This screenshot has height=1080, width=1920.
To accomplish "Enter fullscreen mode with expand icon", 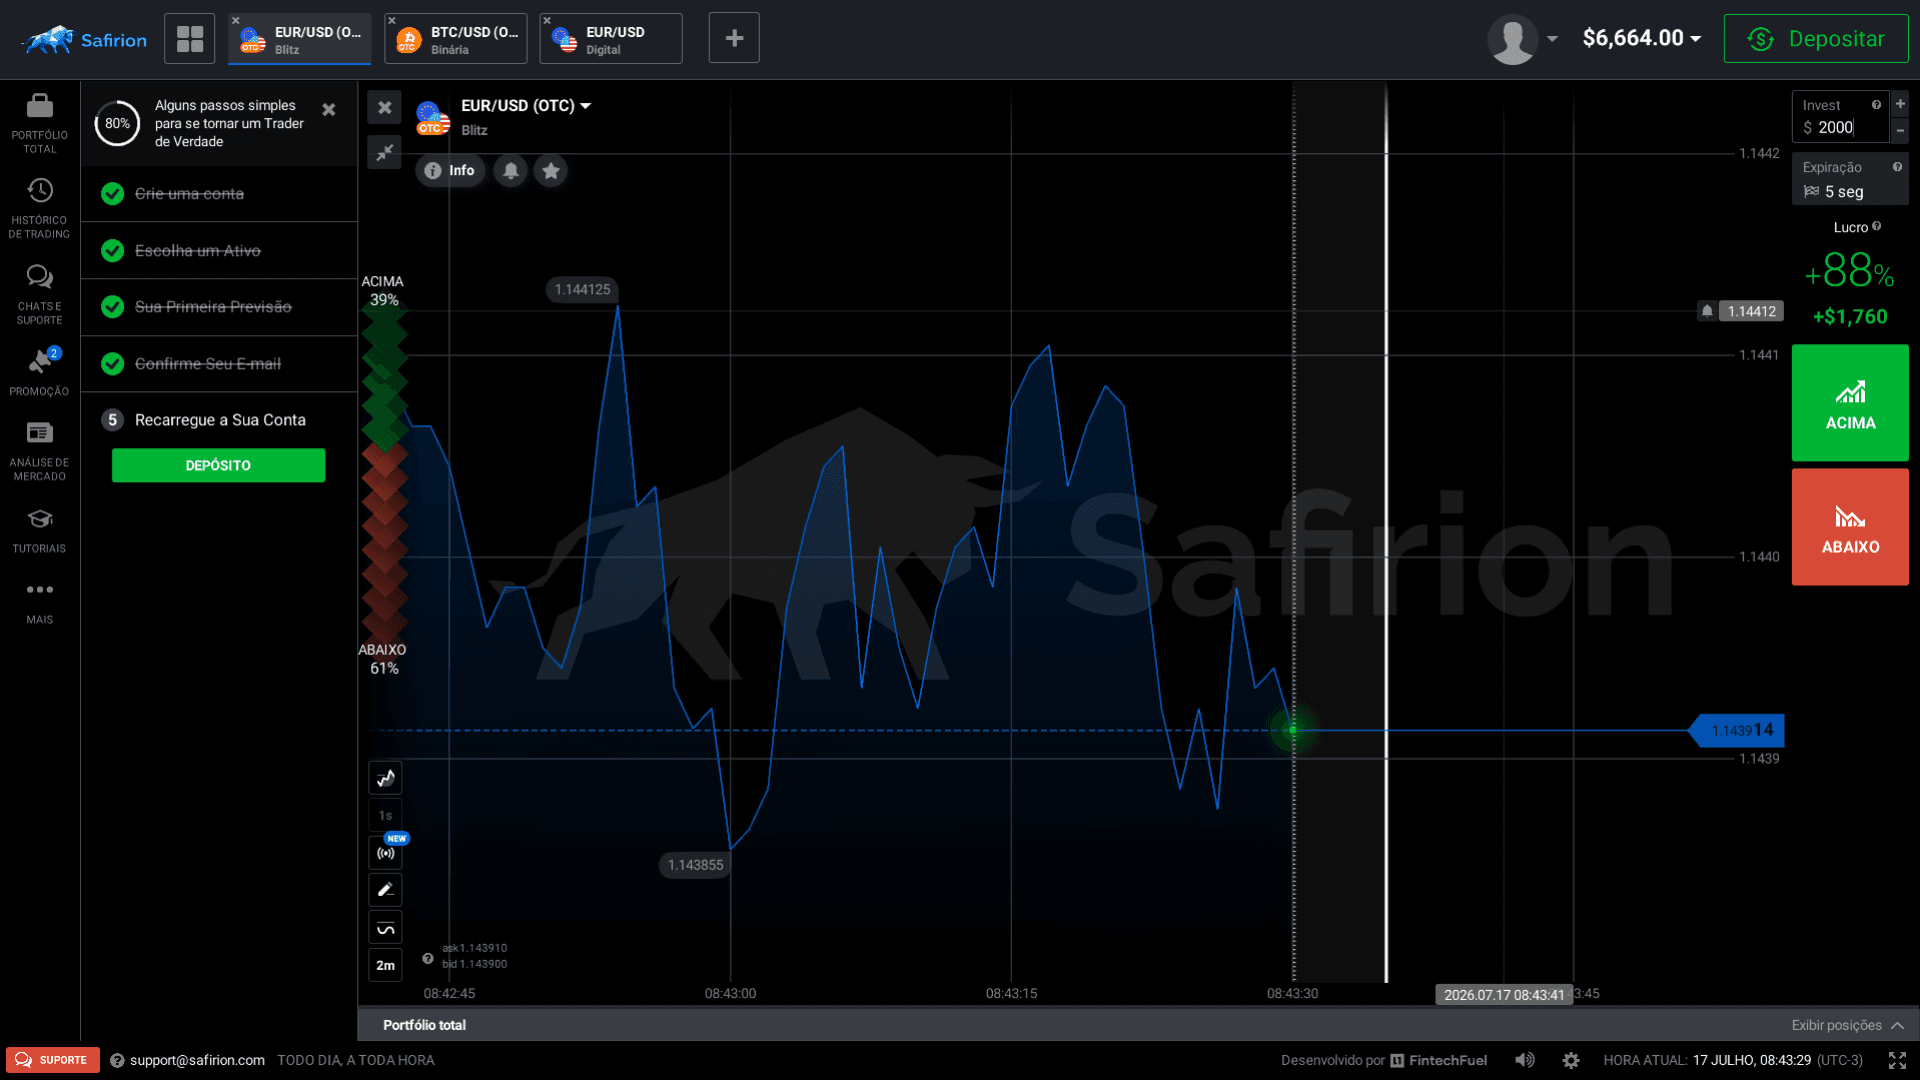I will click(1897, 1060).
